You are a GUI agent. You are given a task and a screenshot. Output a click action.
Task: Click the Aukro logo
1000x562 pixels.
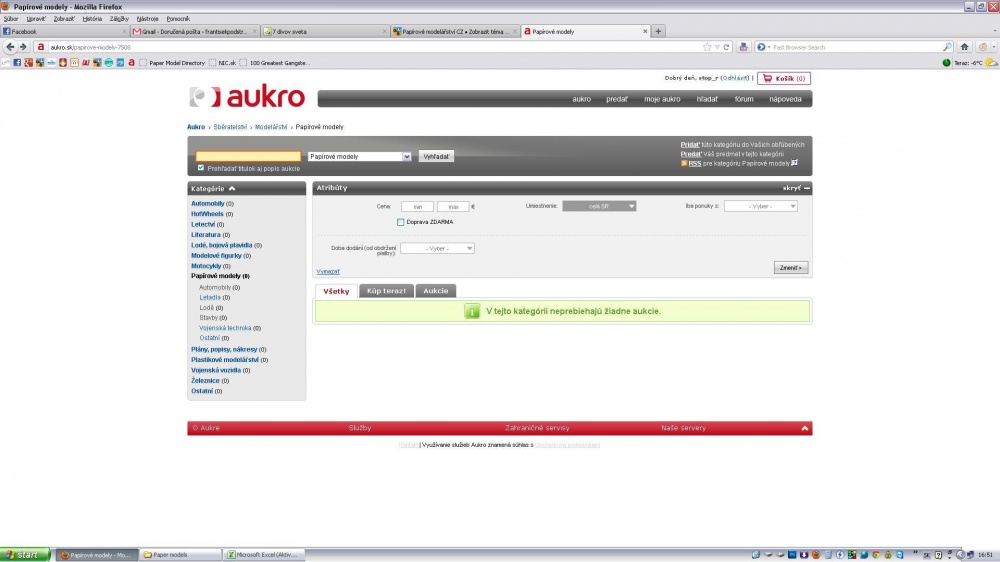pyautogui.click(x=247, y=97)
